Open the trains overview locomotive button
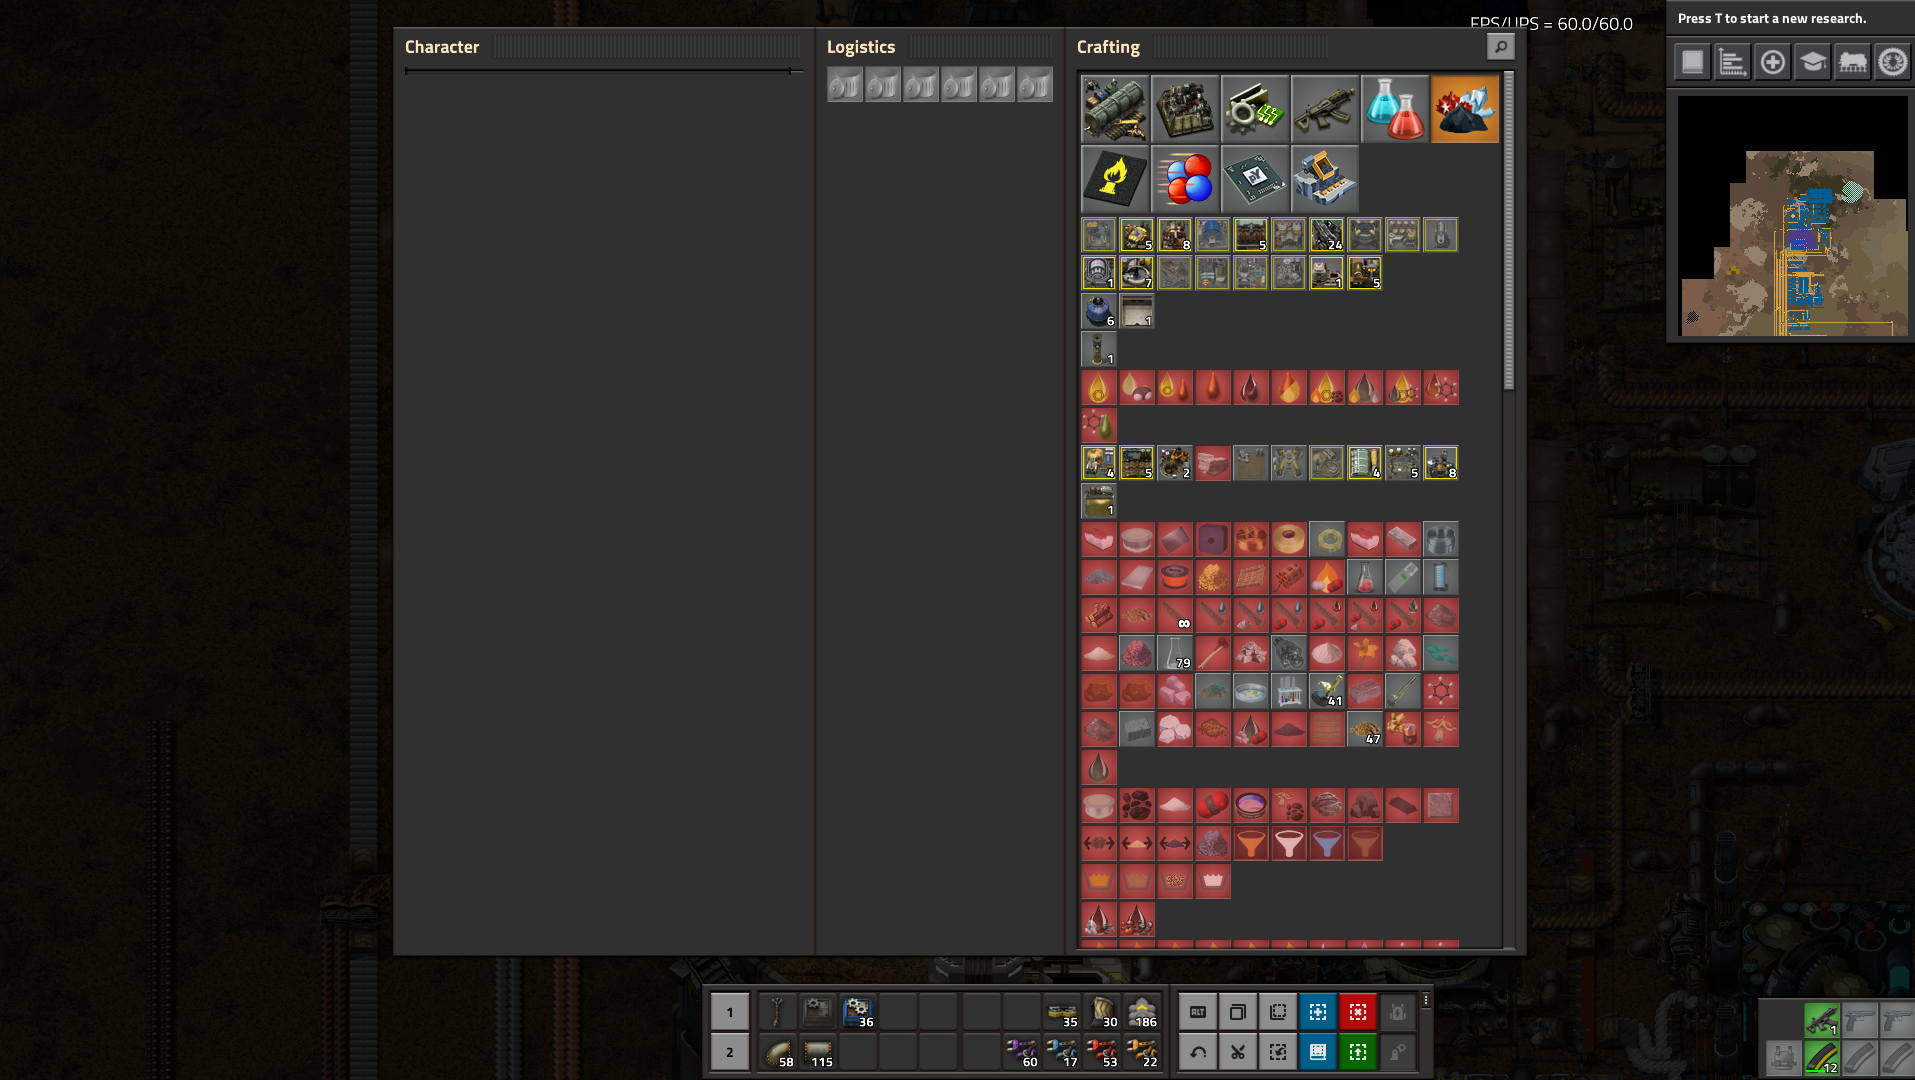1915x1080 pixels. tap(1853, 62)
